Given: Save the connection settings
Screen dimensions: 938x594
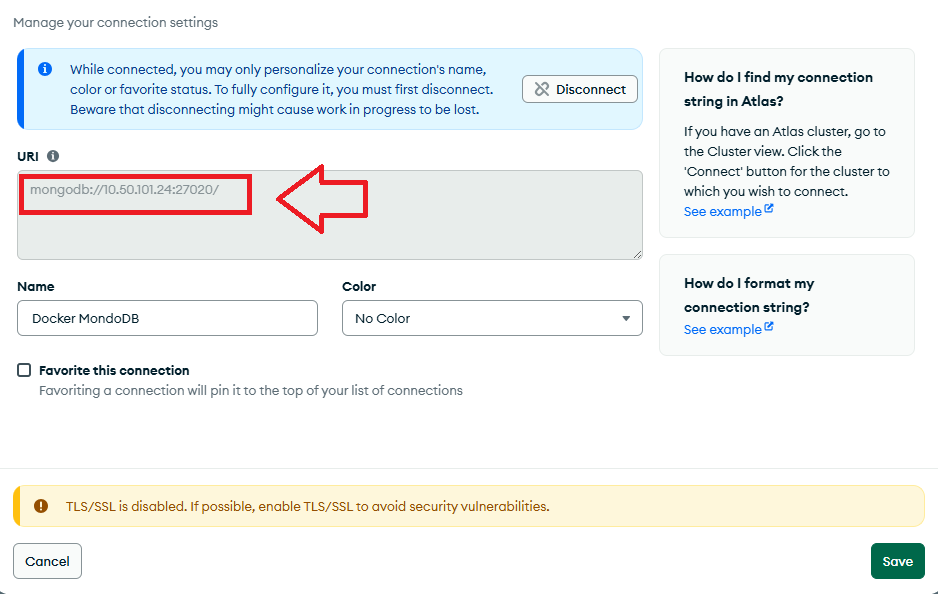Looking at the screenshot, I should [x=897, y=561].
